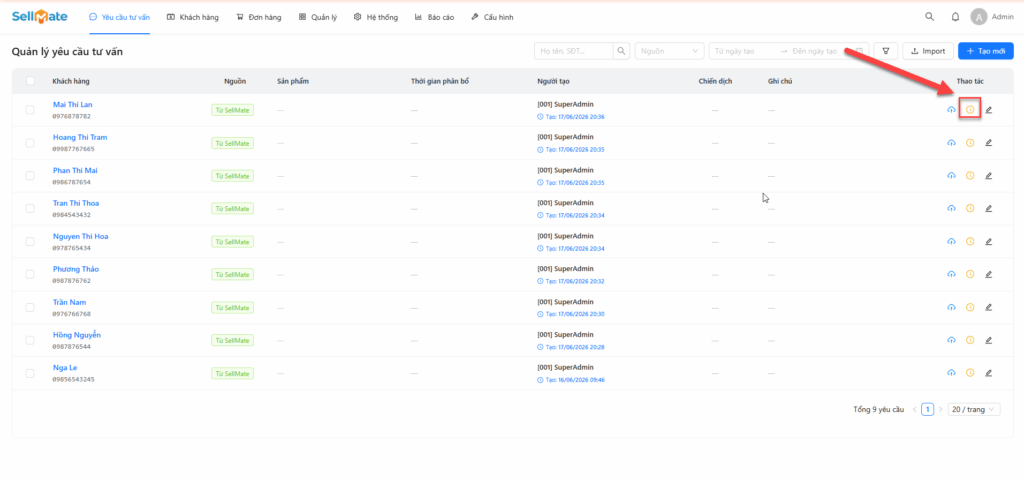Tick the checkbox for Trần Nam
This screenshot has width=1024, height=480.
(x=30, y=307)
